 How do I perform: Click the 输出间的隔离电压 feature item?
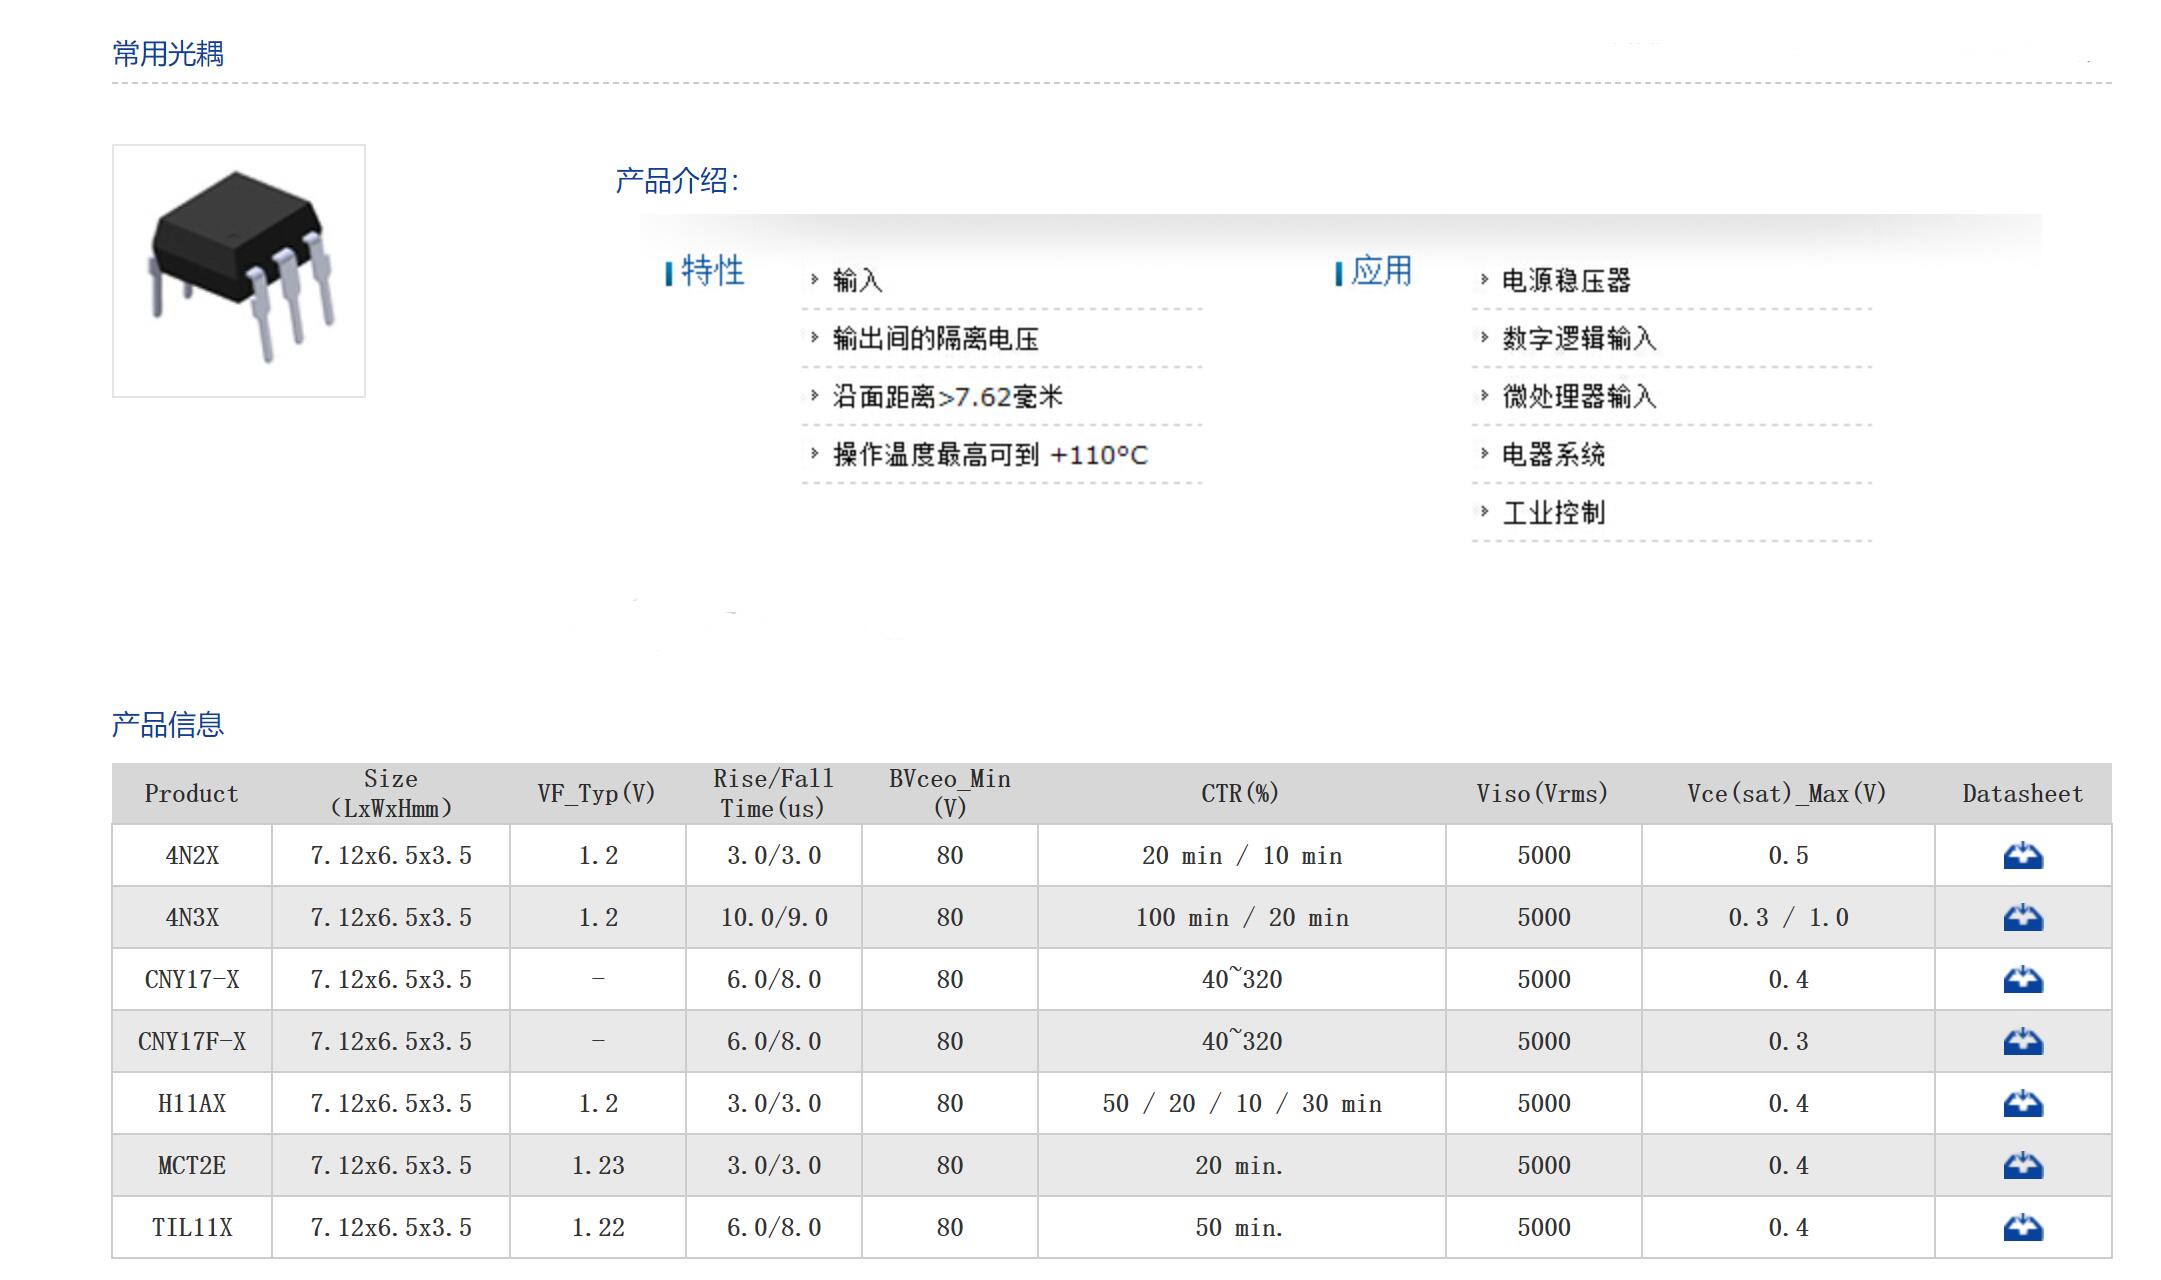pos(935,339)
